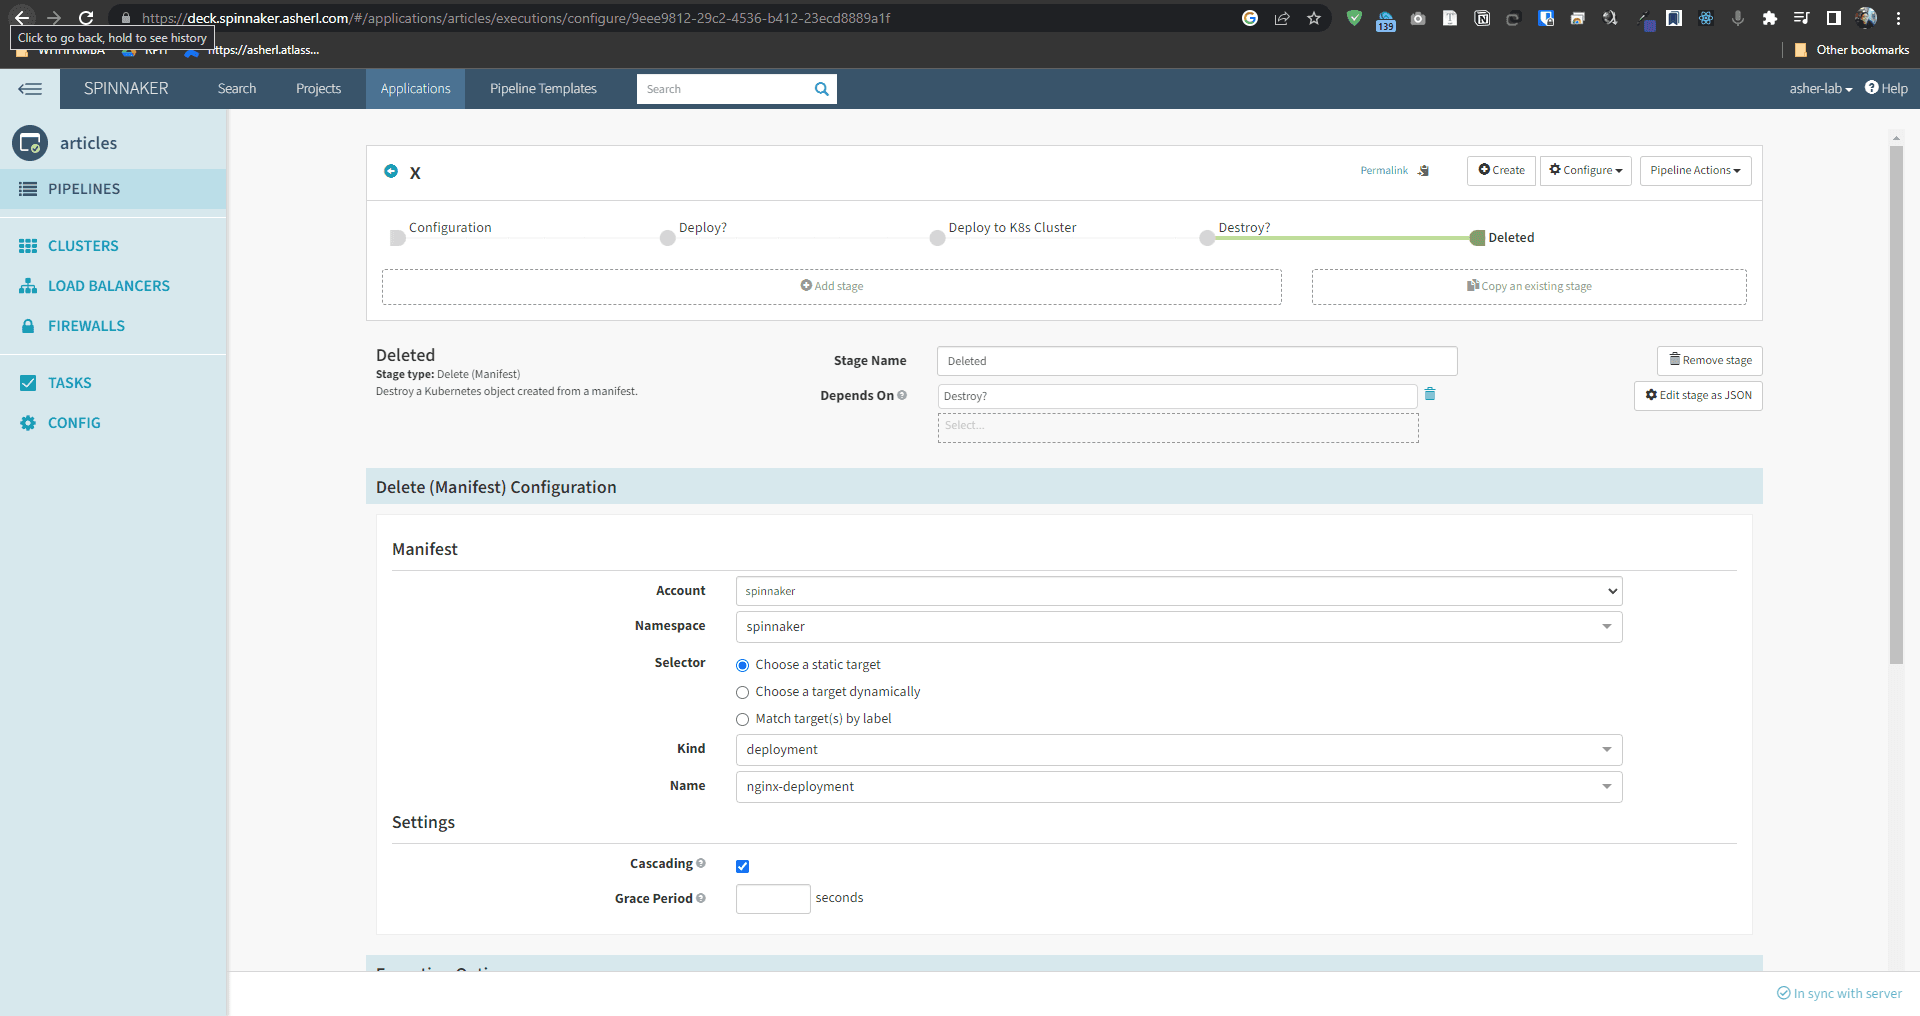
Task: Open the Firewalls view
Action: point(86,325)
